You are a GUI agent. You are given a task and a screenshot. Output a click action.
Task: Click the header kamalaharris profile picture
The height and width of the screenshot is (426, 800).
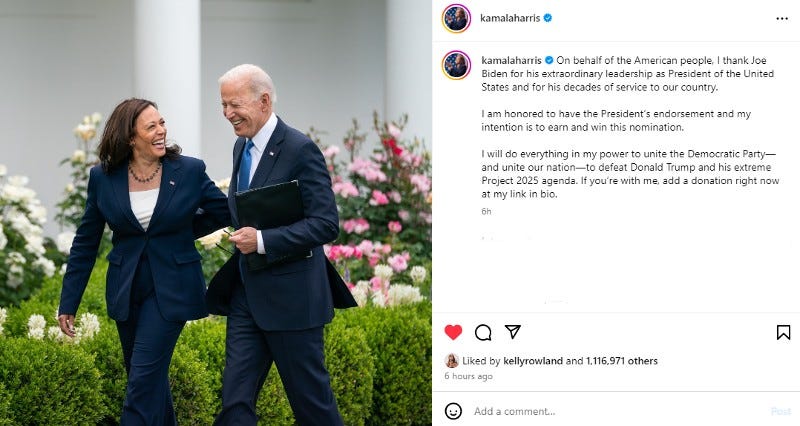pyautogui.click(x=456, y=18)
